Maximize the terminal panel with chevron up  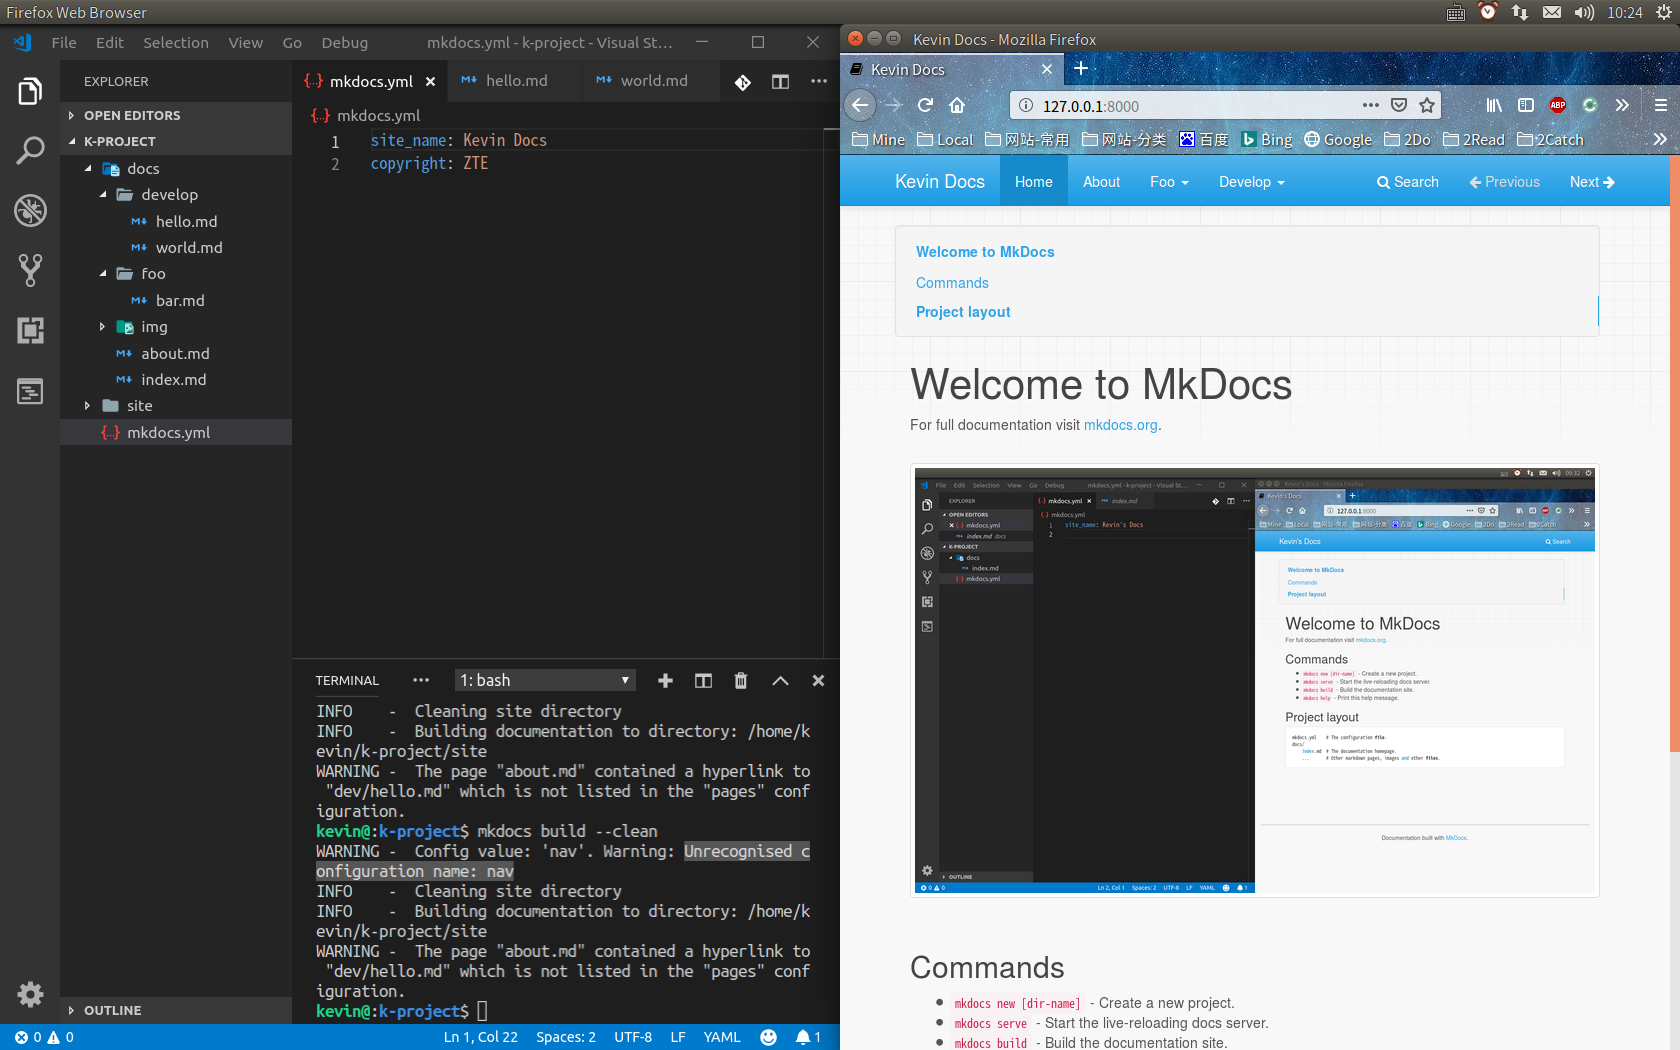click(x=780, y=680)
